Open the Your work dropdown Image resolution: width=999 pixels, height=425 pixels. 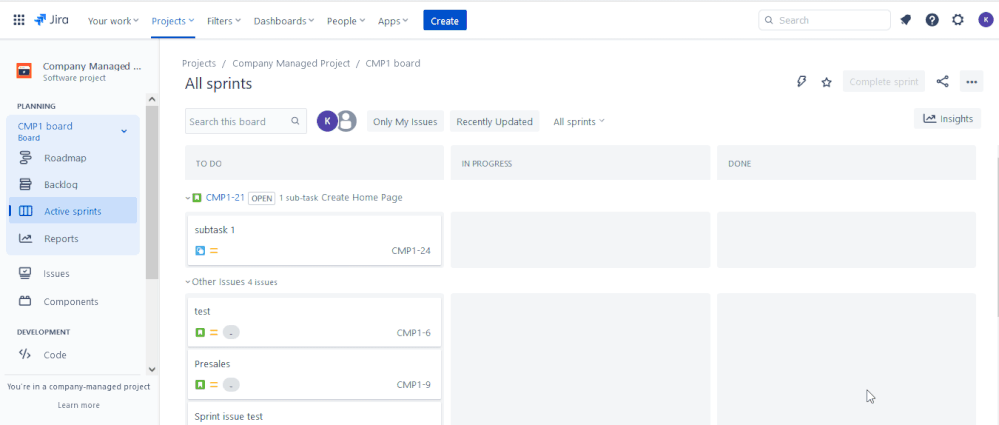(x=113, y=21)
